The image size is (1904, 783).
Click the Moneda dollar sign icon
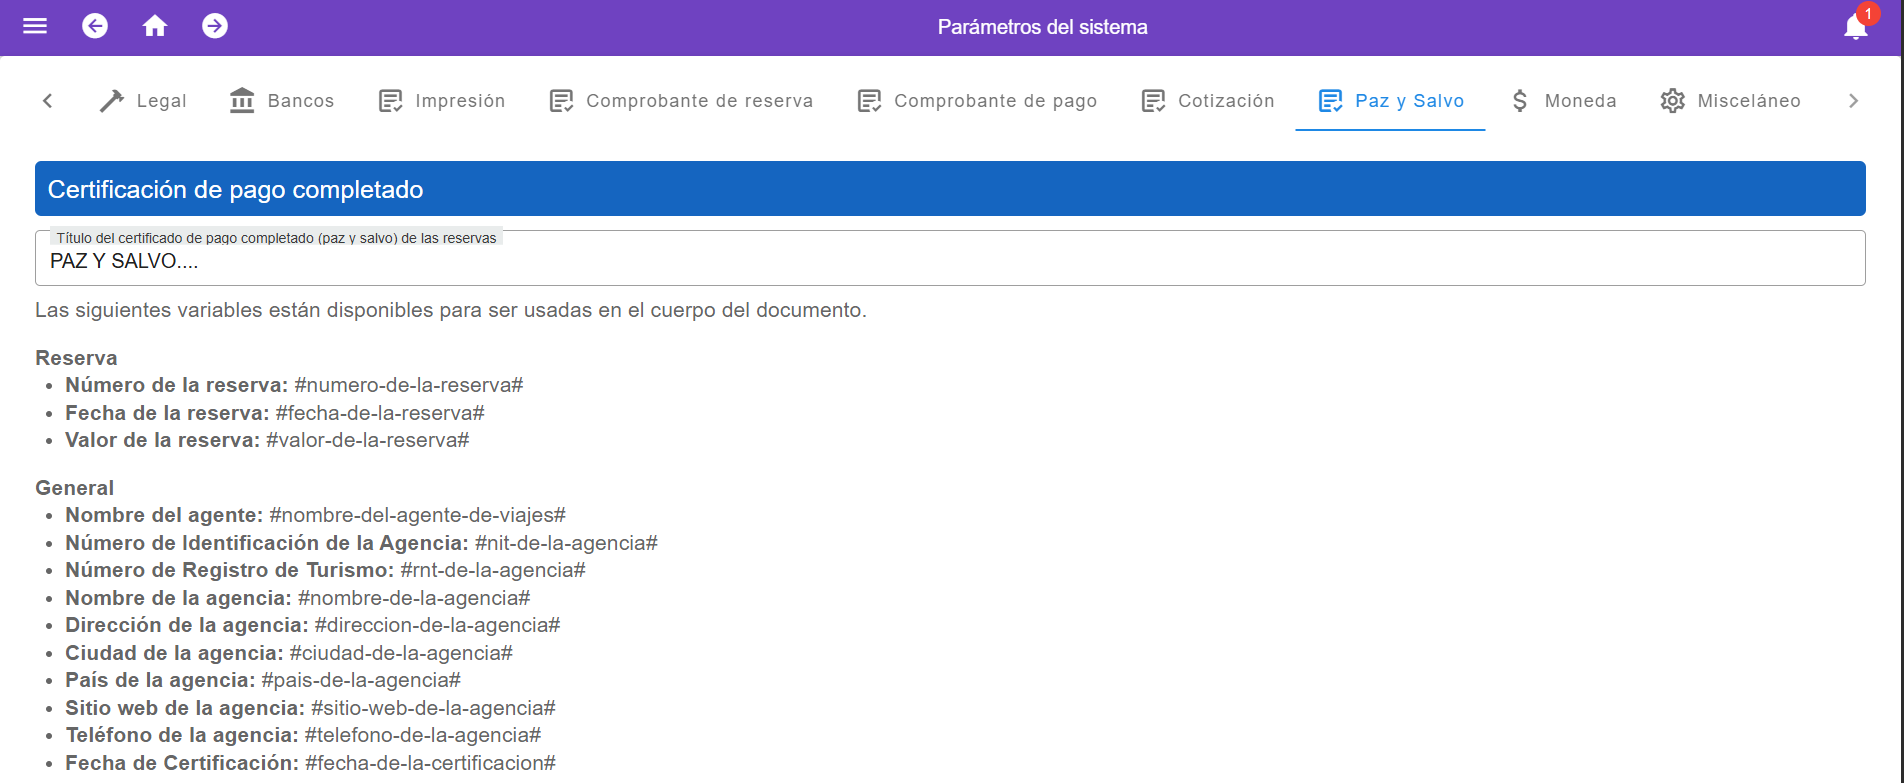click(x=1520, y=101)
